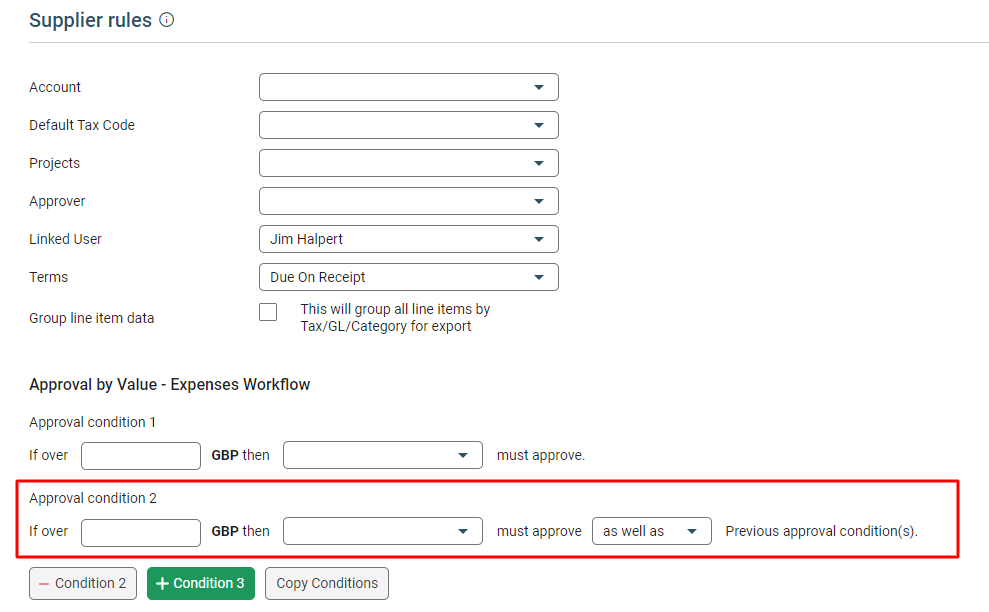Viewport: 989px width, 612px height.
Task: Open the Default Tax Code dropdown
Action: tap(408, 125)
